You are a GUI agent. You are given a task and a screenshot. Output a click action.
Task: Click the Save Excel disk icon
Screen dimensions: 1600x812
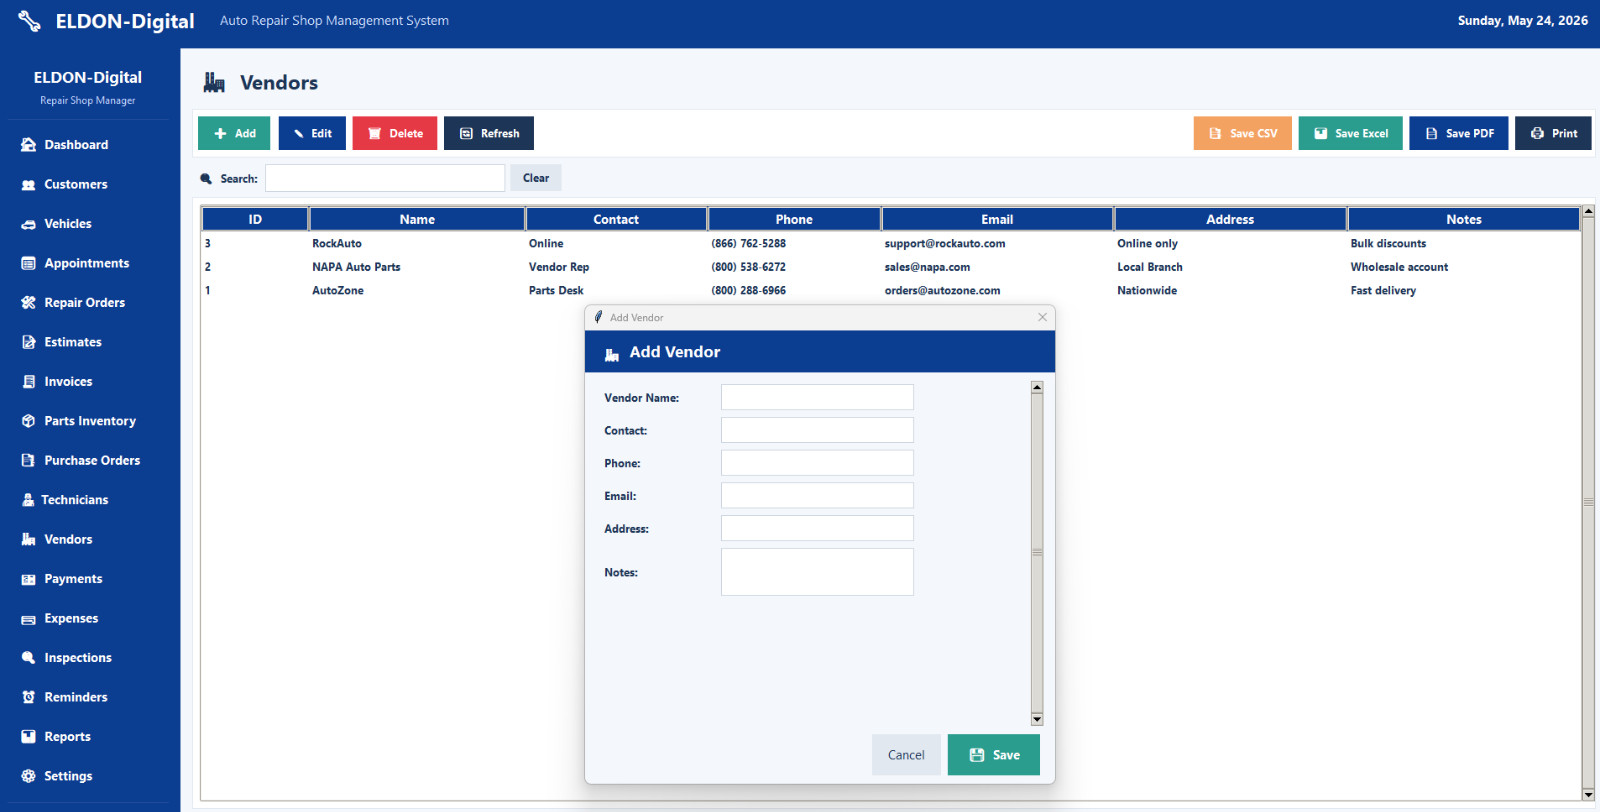click(x=1320, y=134)
